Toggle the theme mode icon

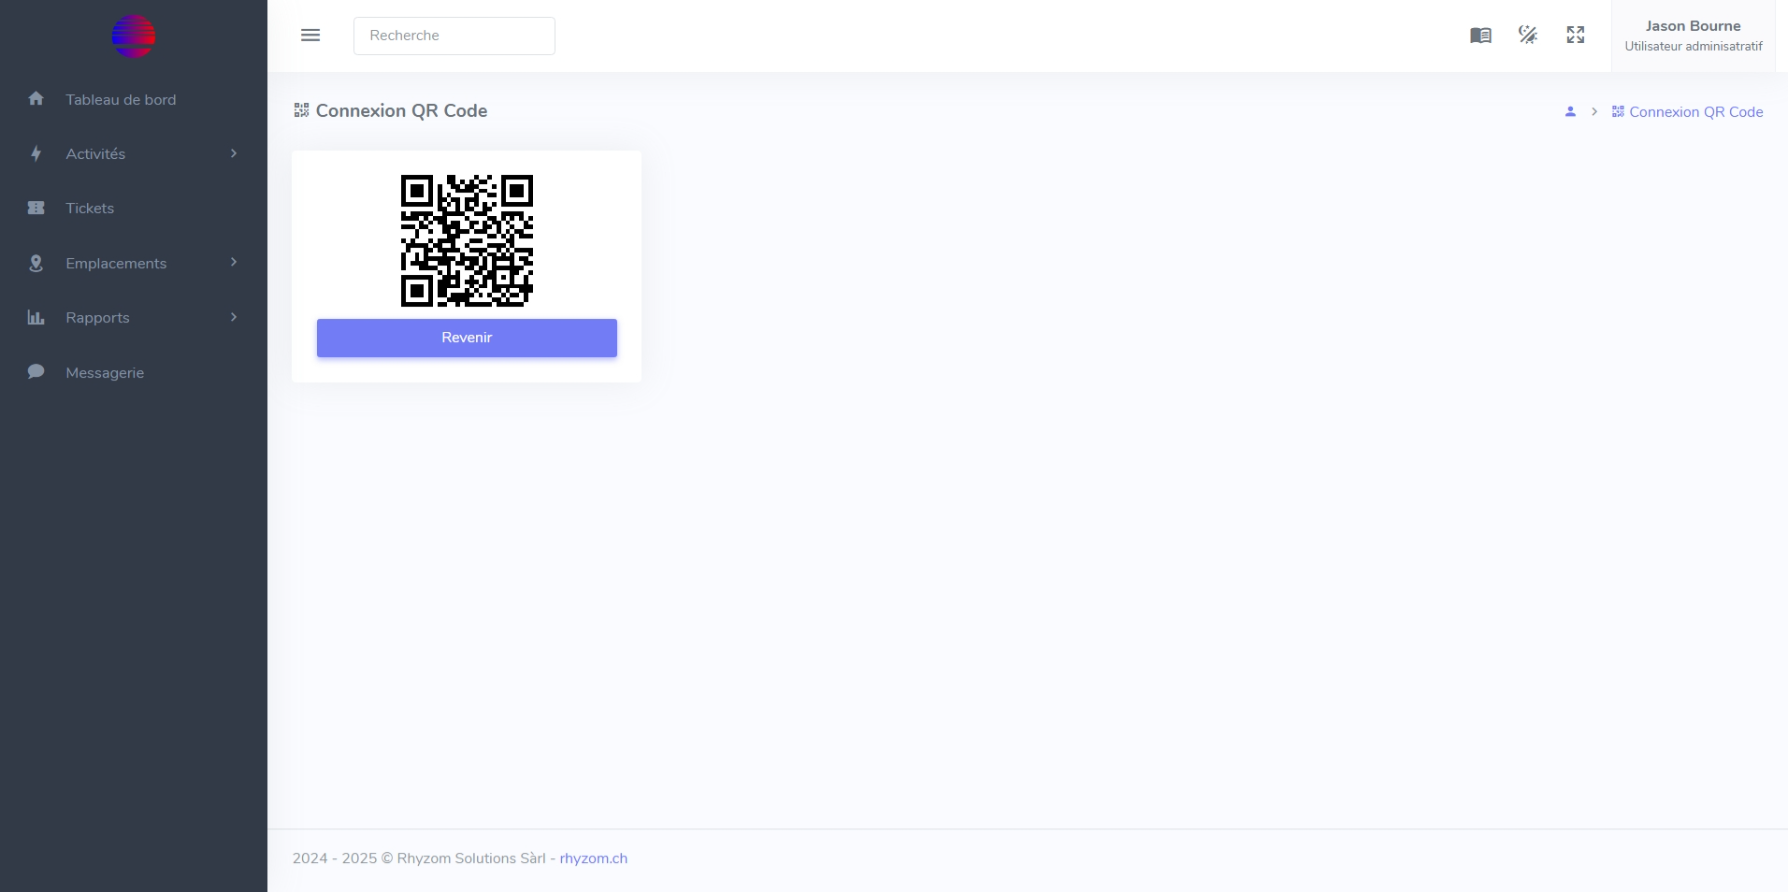(x=1528, y=35)
